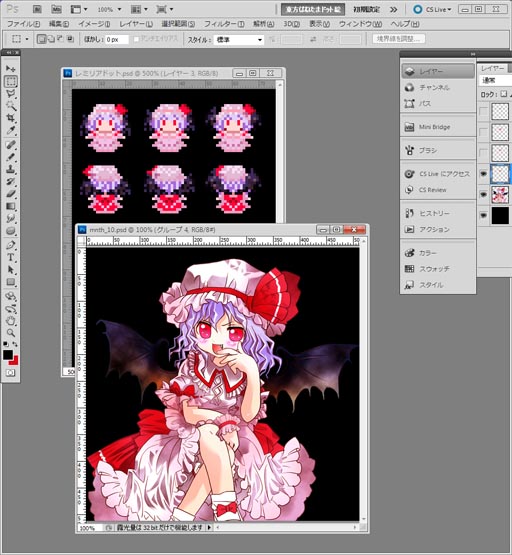Select the Healing Brush tool
The image size is (512, 555).
pyautogui.click(x=11, y=144)
